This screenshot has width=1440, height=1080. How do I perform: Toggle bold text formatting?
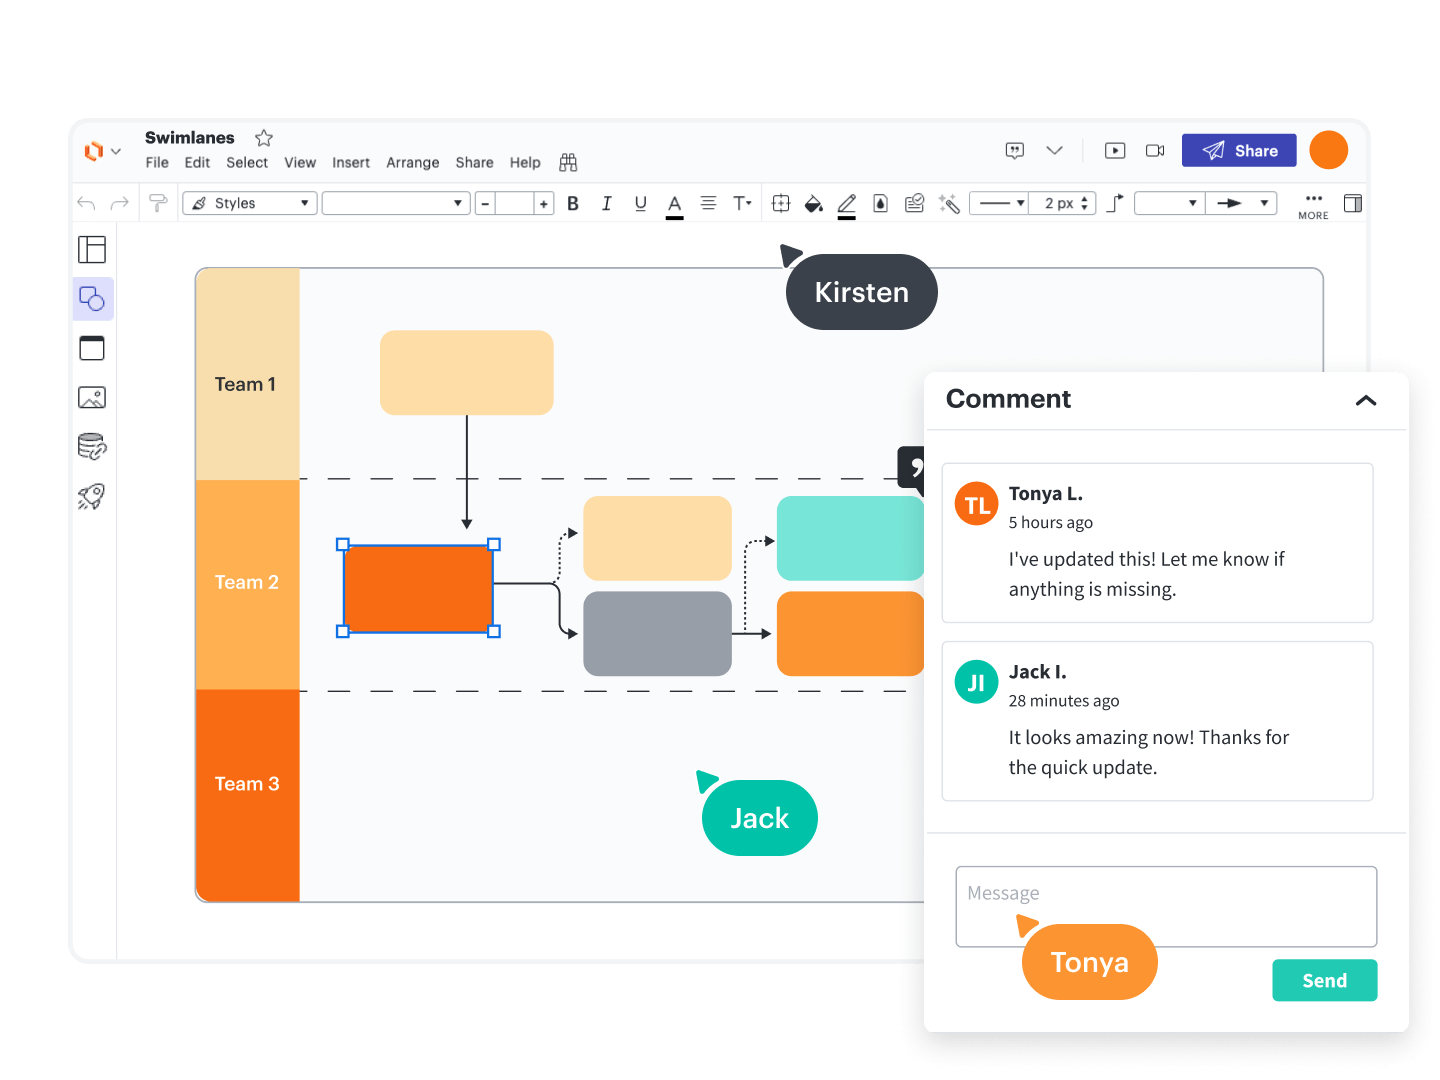(x=573, y=204)
